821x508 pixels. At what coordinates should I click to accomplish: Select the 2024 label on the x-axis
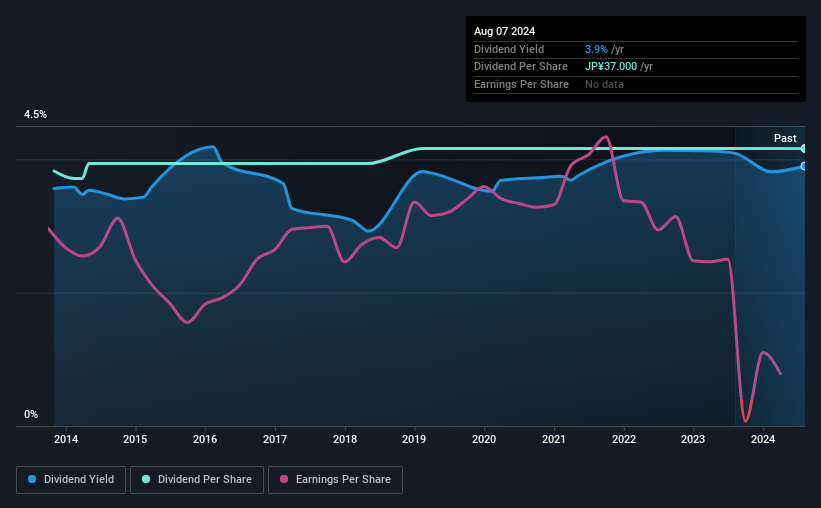point(763,439)
